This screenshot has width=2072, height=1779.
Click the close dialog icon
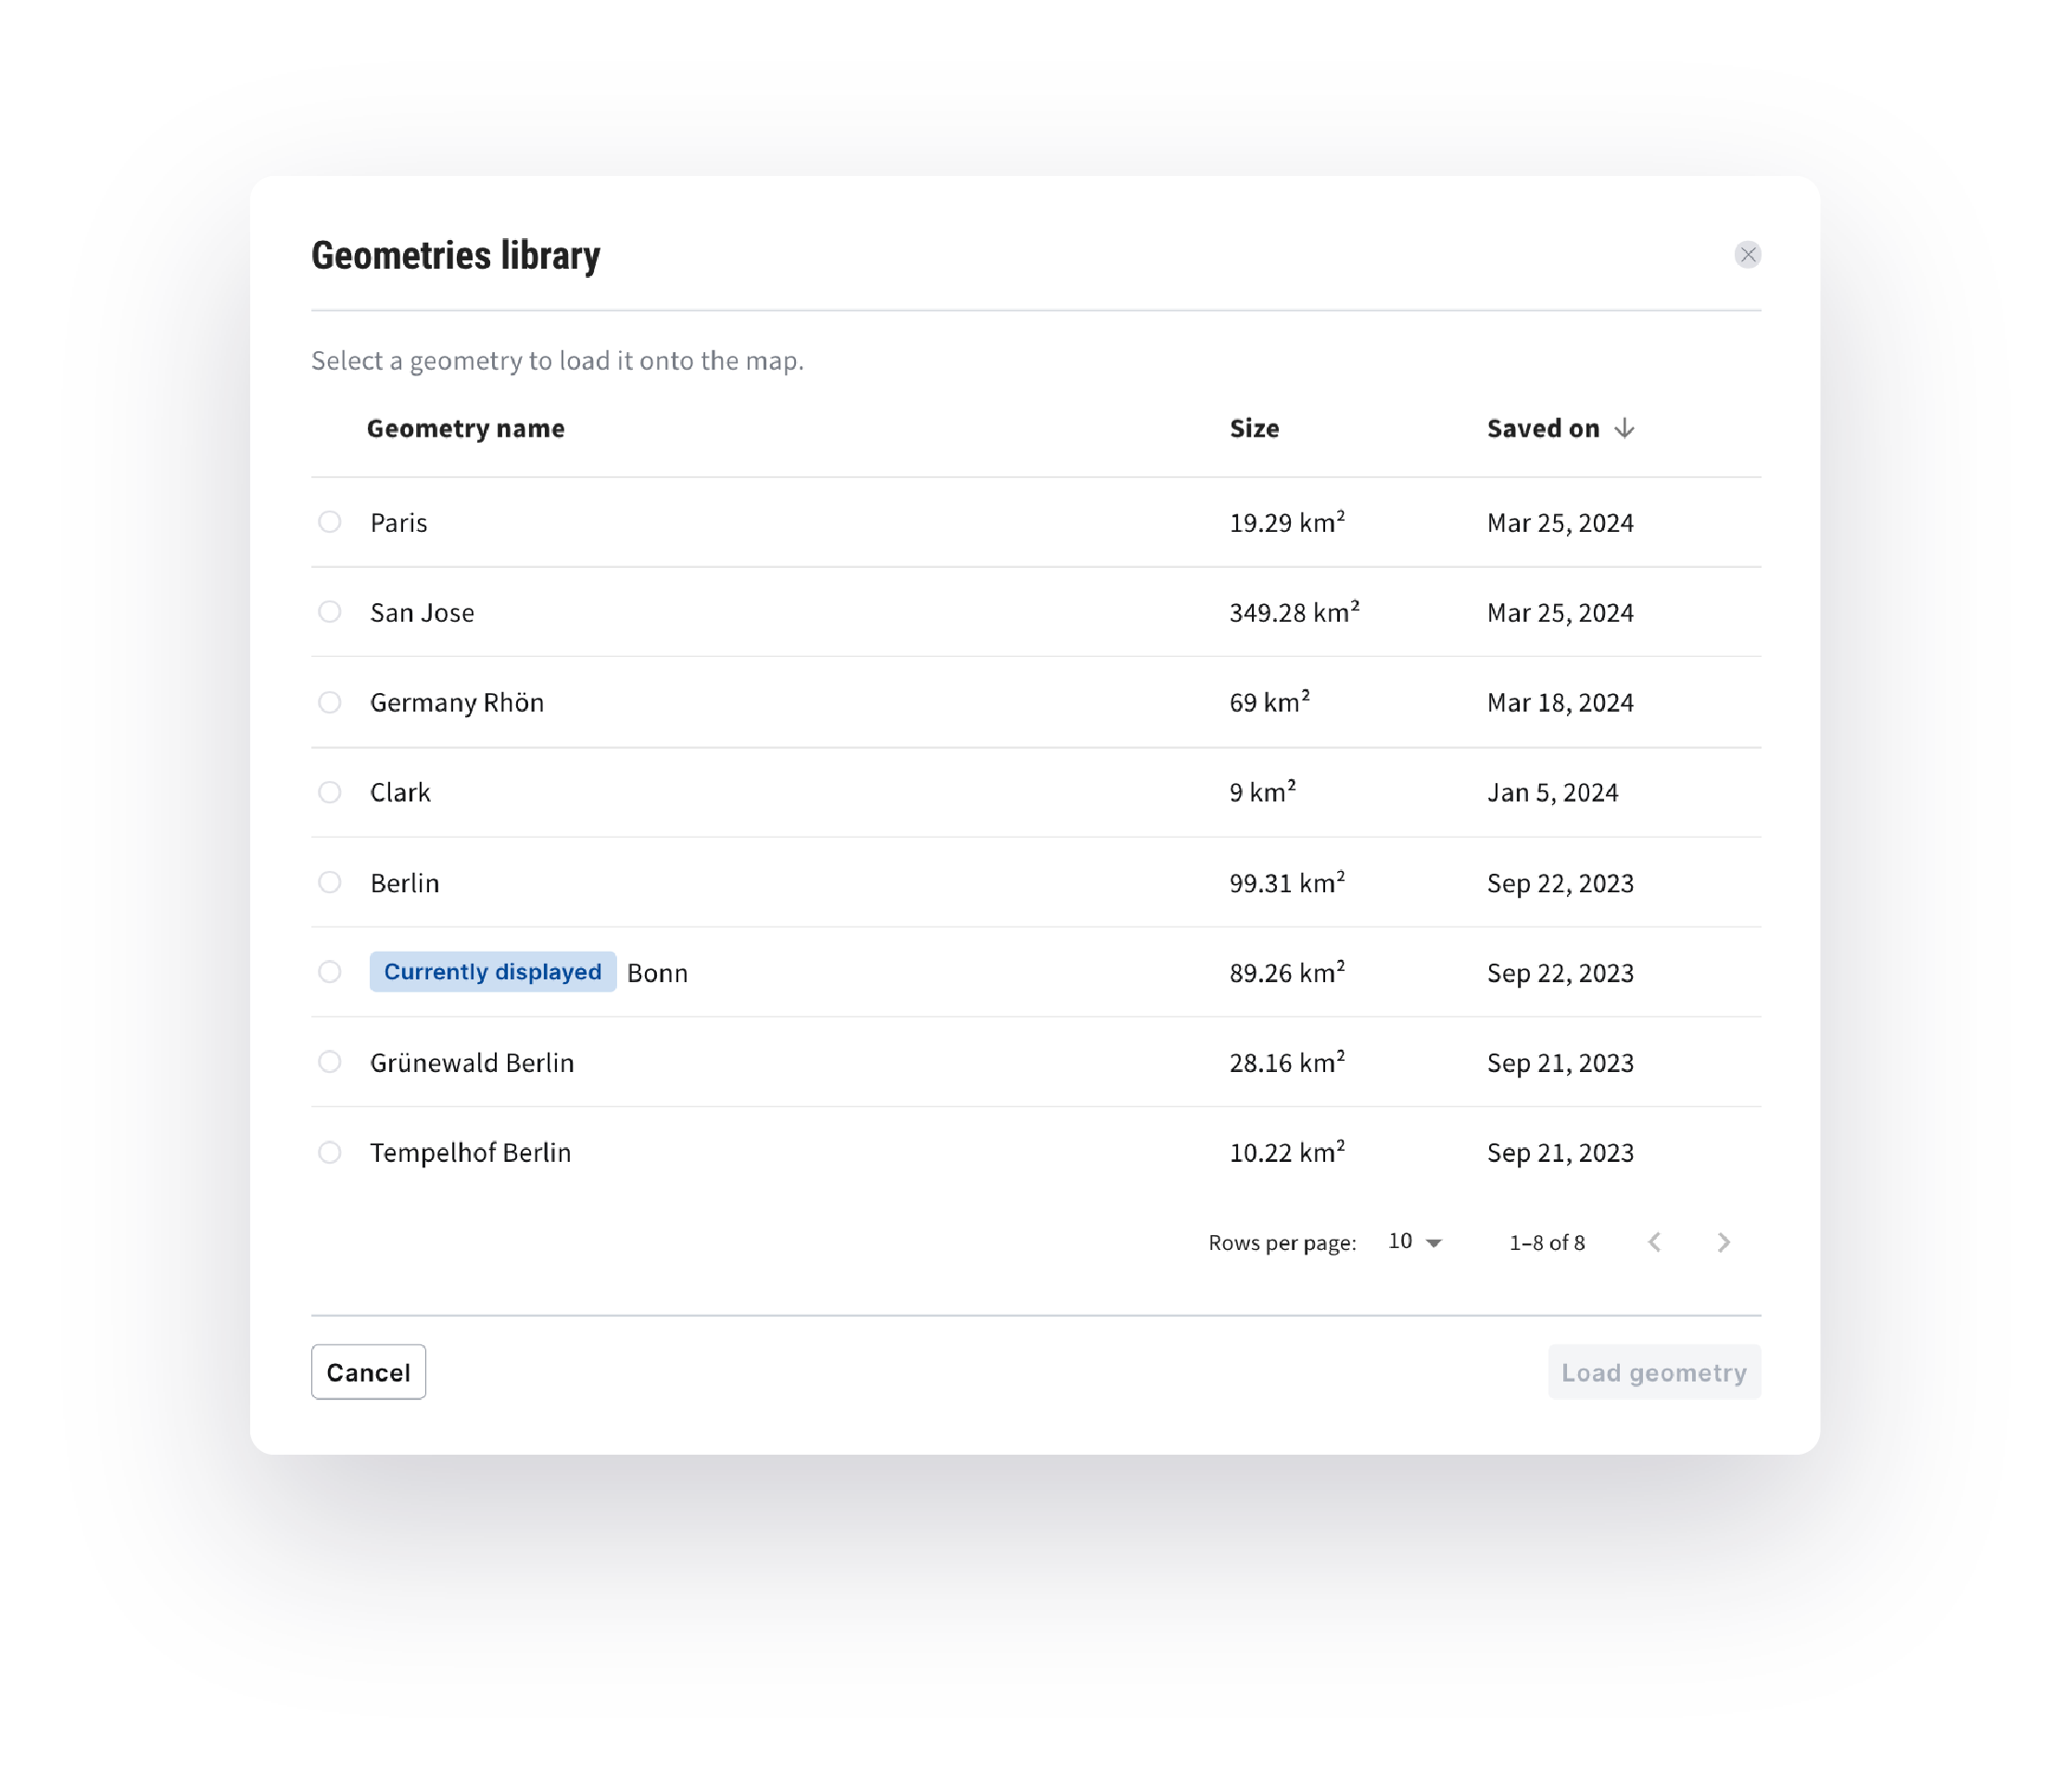click(1748, 254)
